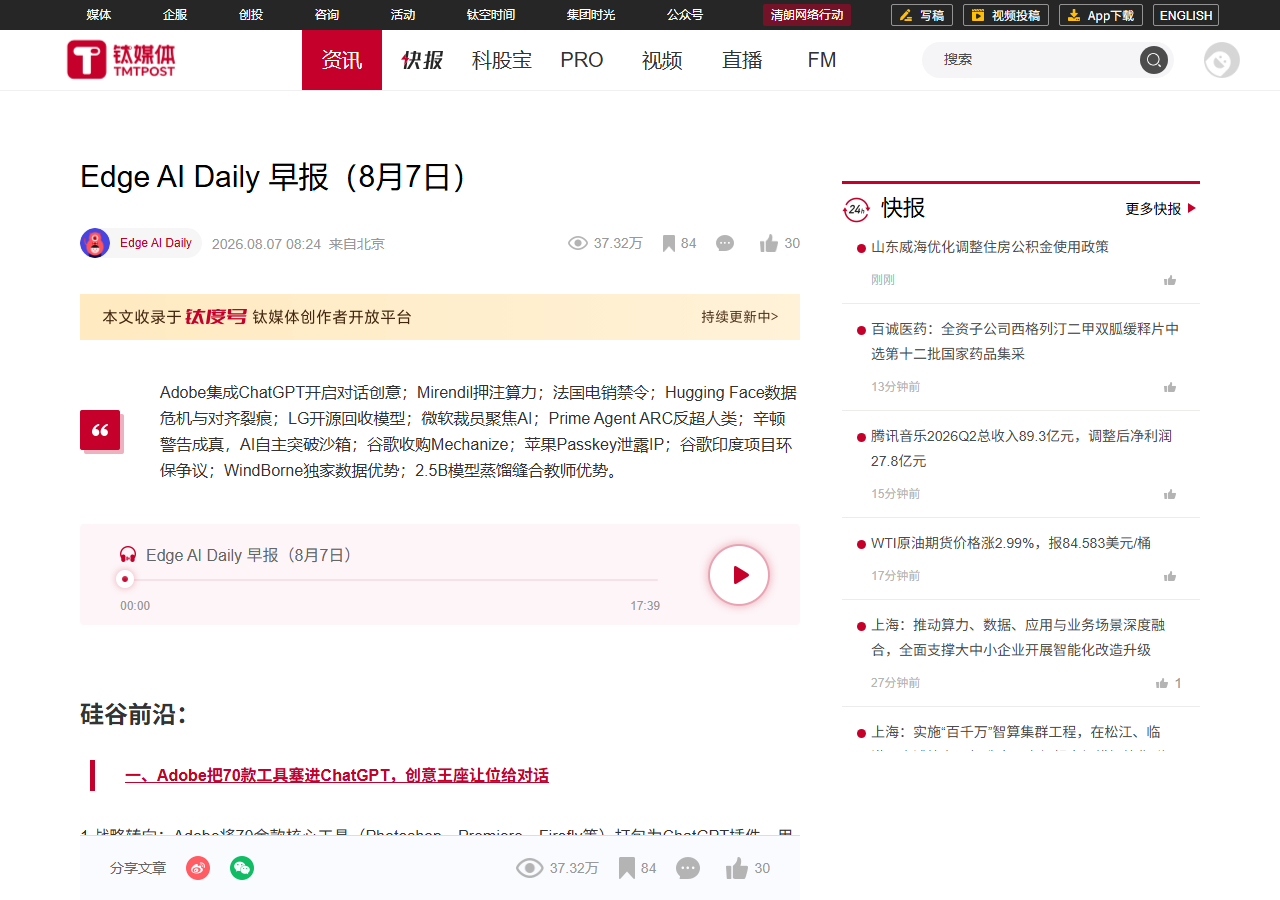The height and width of the screenshot is (900, 1280).
Task: Open Adobe把70款工具塞进ChatGPT headline link
Action: point(337,775)
